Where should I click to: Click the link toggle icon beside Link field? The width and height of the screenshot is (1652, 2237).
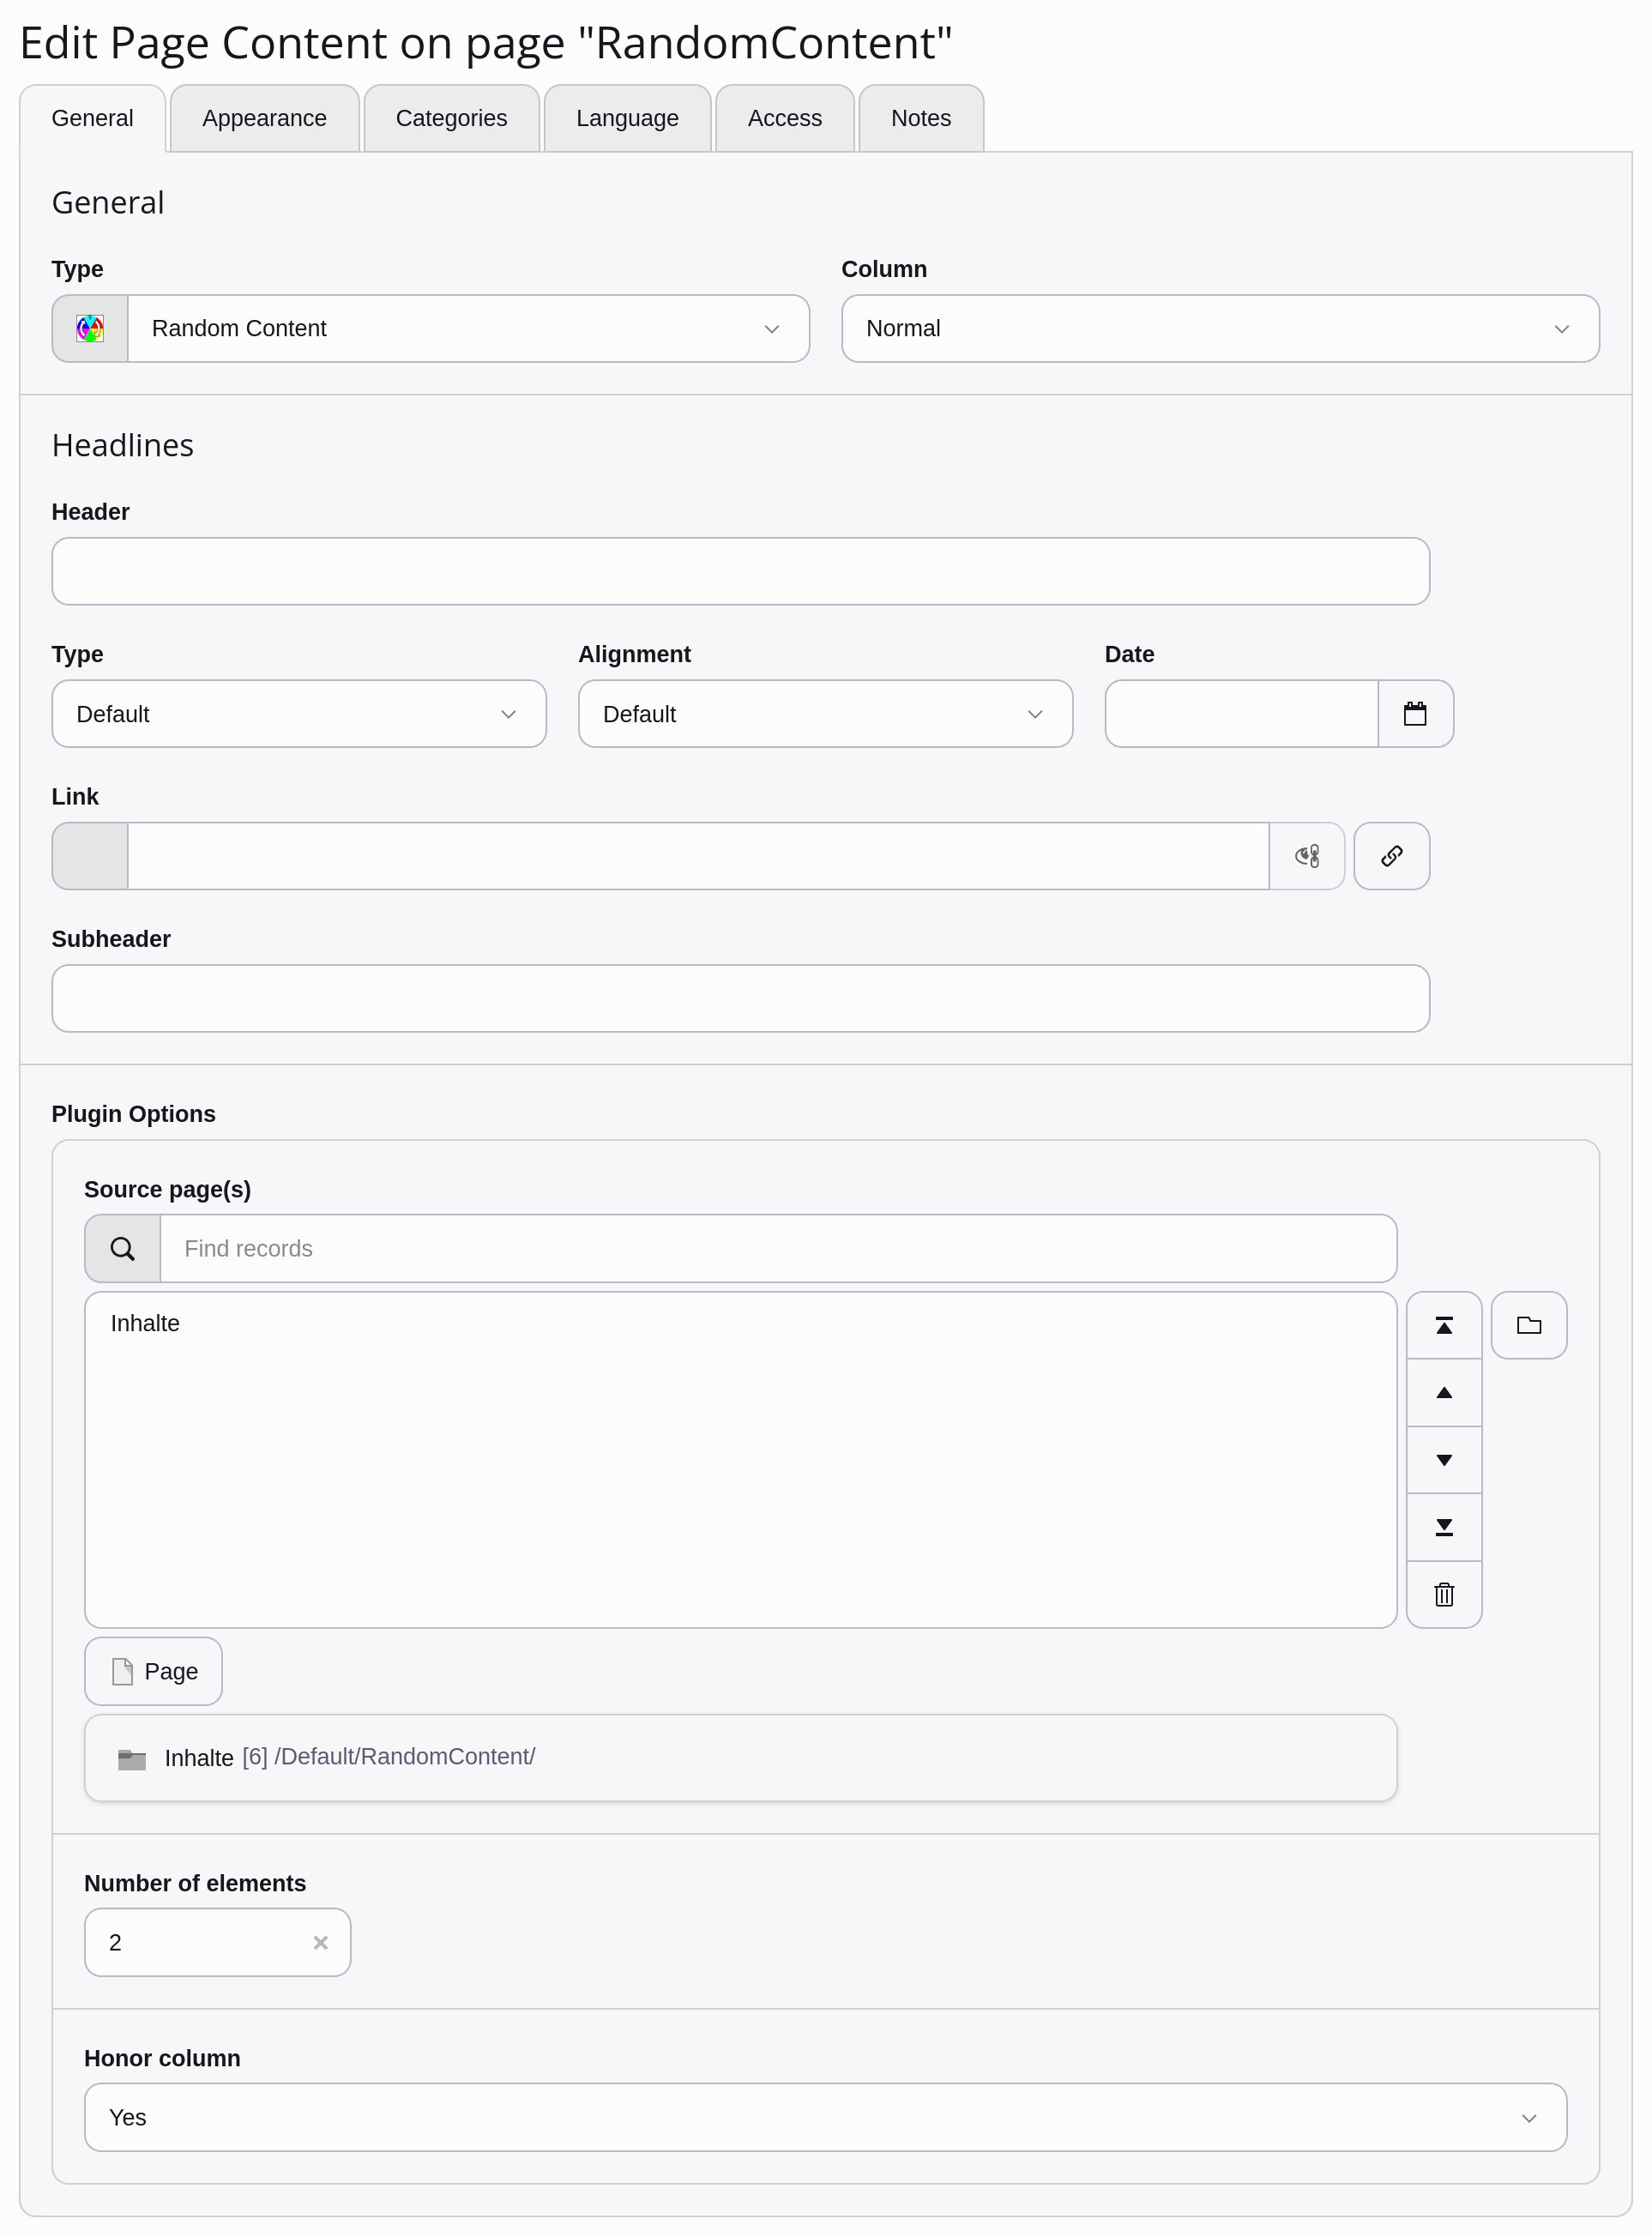pyautogui.click(x=1307, y=856)
